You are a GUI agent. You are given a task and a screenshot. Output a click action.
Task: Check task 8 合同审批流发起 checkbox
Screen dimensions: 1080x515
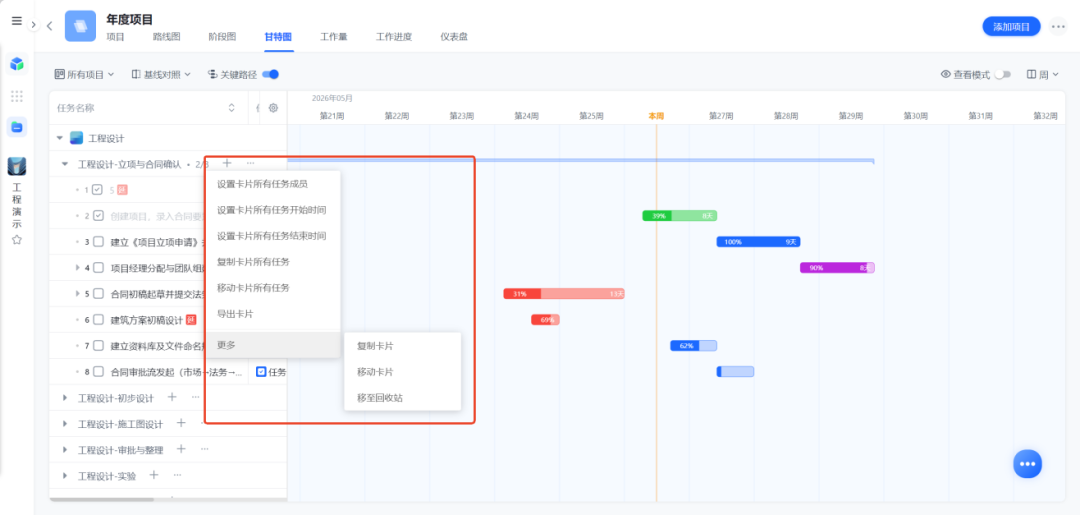click(98, 372)
